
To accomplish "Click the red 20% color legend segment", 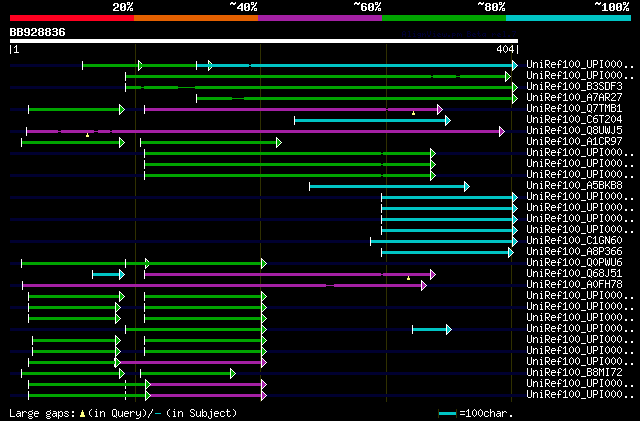I will [x=72, y=18].
